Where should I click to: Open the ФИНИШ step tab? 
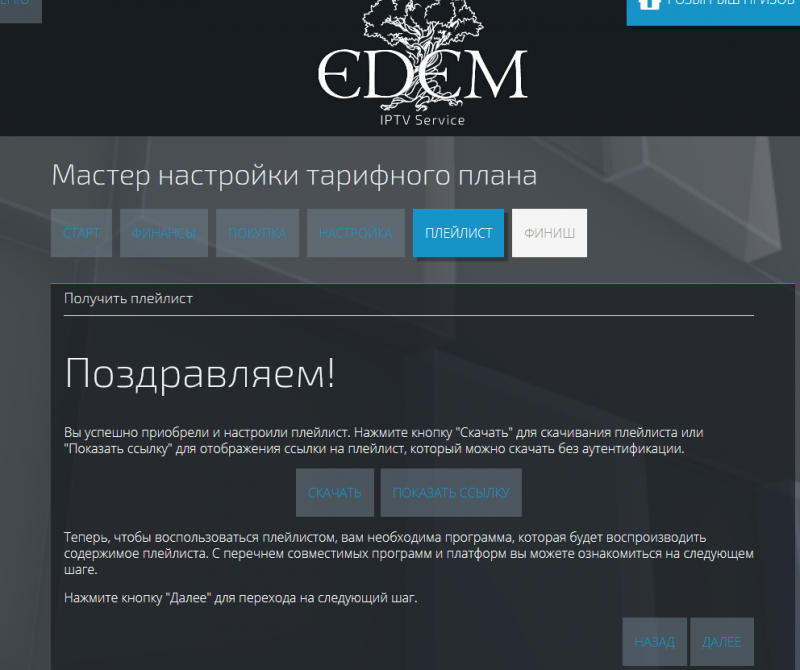click(x=549, y=233)
